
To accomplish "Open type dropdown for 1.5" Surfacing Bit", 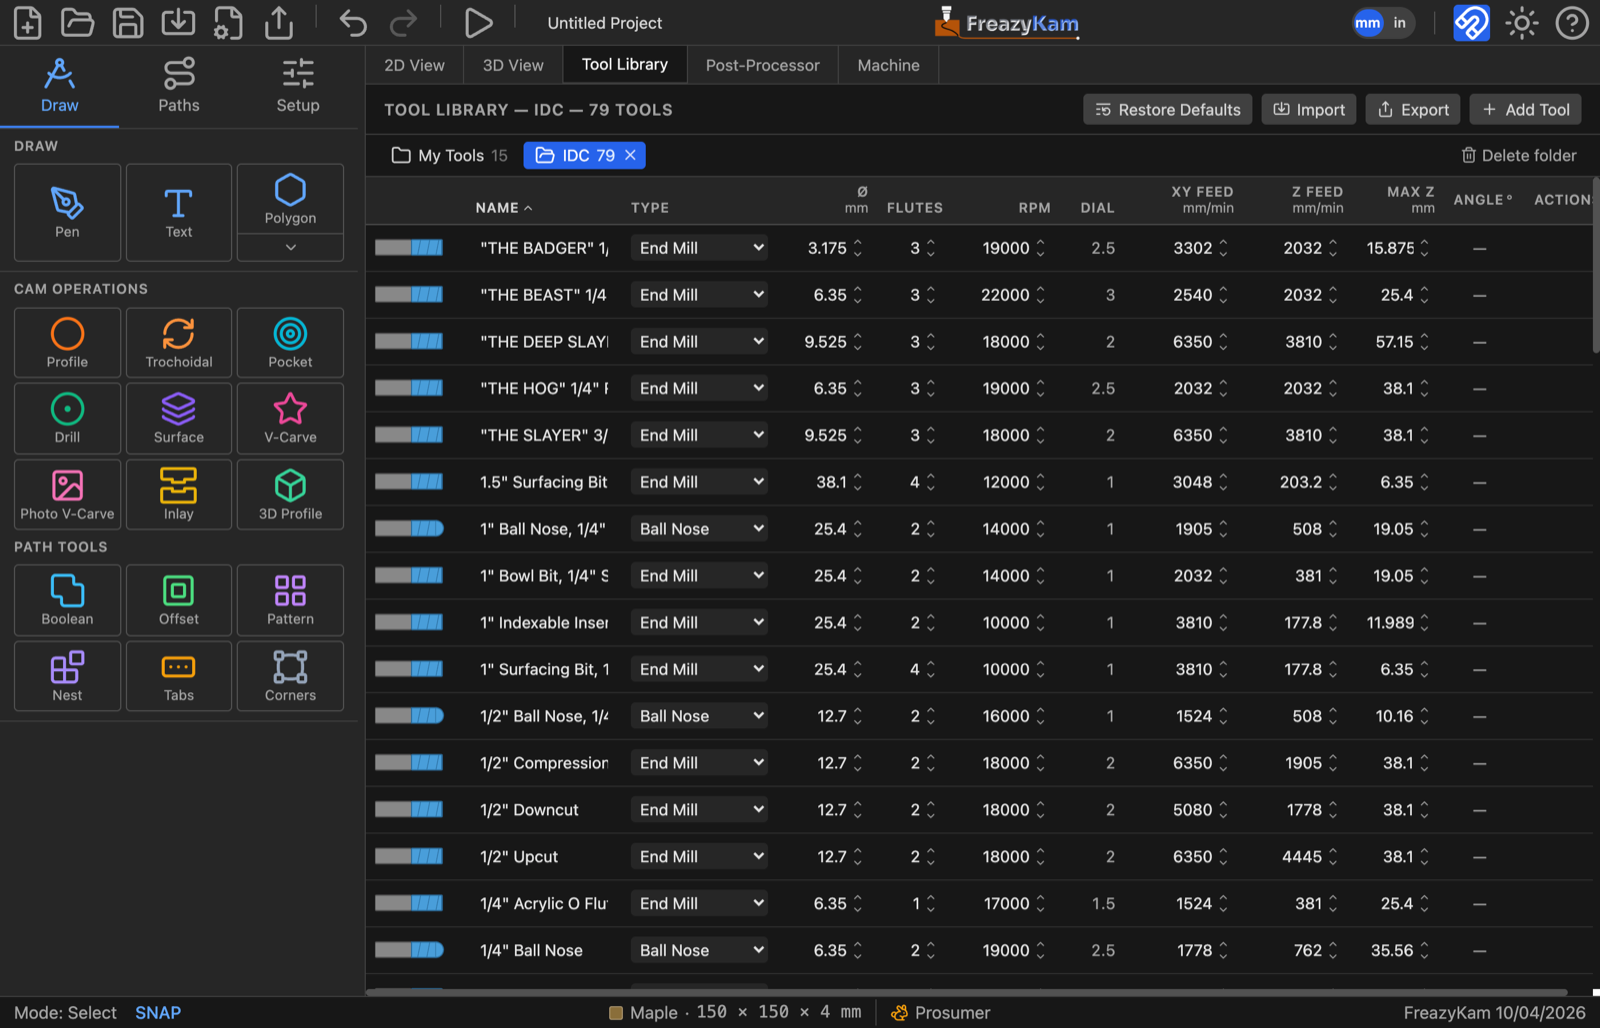I will (699, 482).
